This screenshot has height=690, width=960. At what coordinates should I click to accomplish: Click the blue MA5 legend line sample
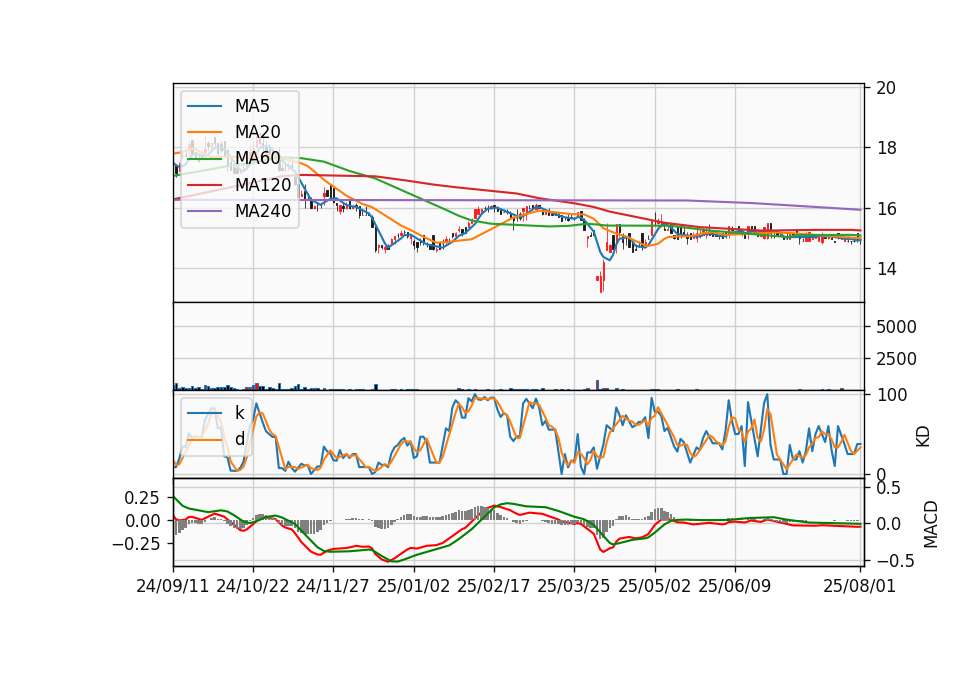click(204, 107)
